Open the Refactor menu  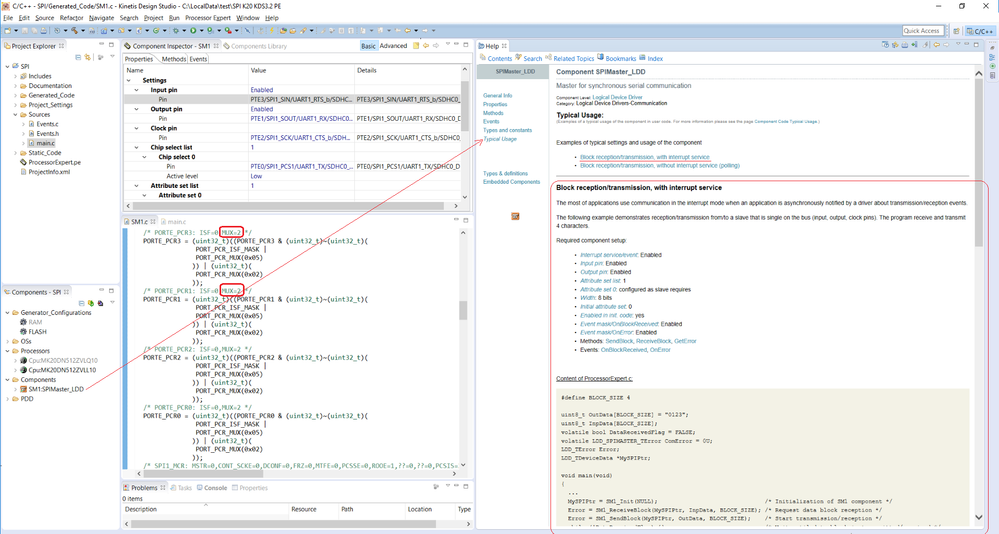[x=71, y=18]
